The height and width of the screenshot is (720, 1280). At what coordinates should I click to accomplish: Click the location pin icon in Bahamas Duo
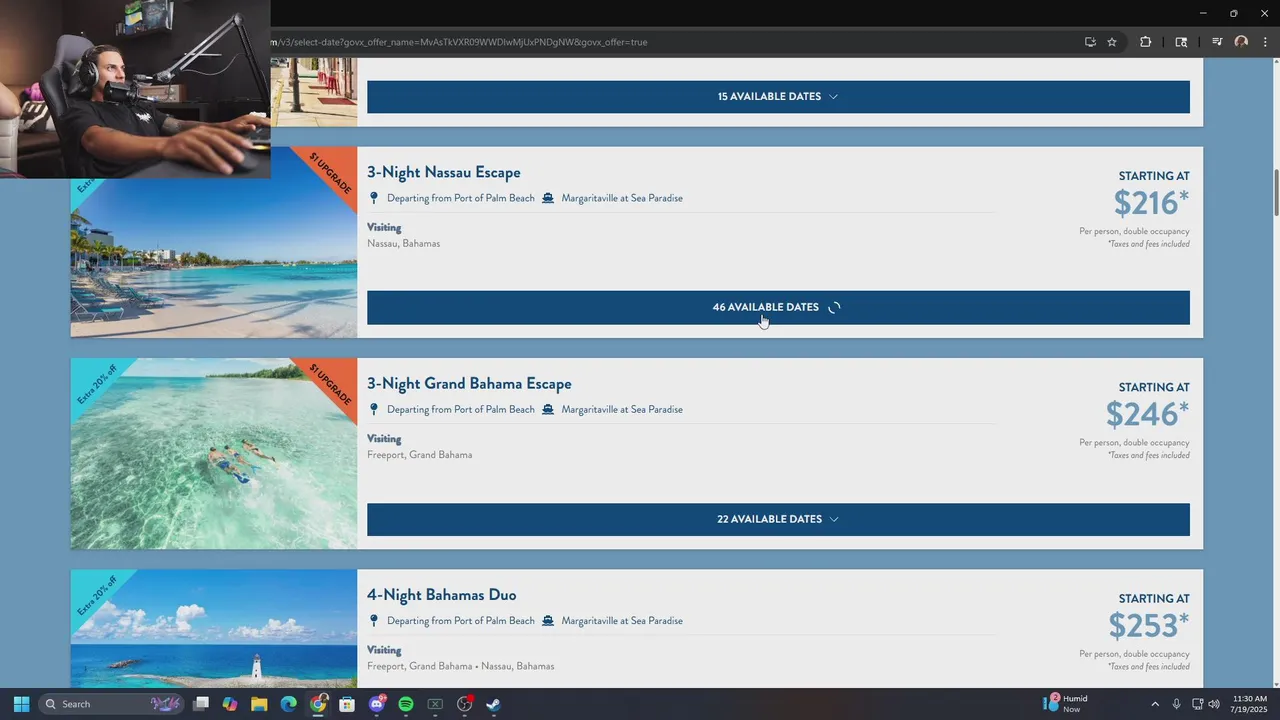click(374, 621)
